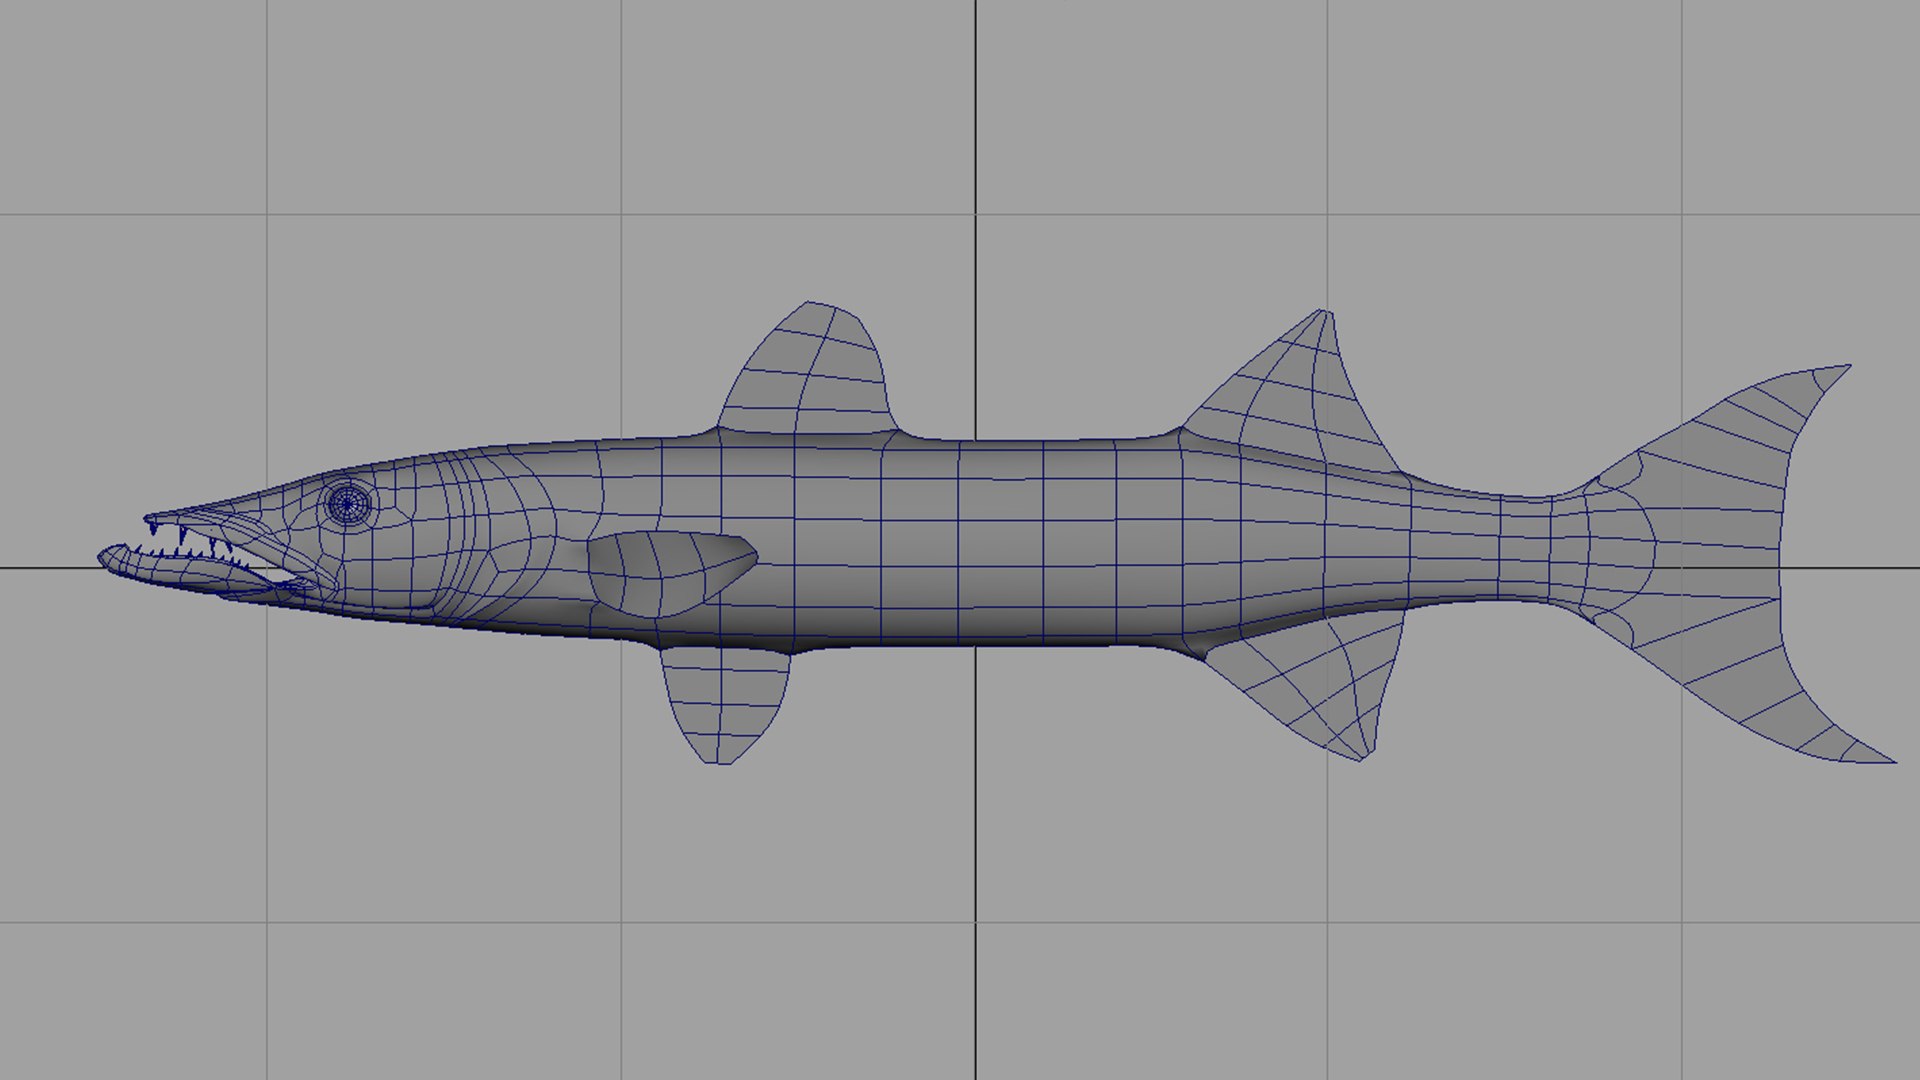The height and width of the screenshot is (1080, 1920).
Task: Click the first dorsal fin
Action: (808, 370)
